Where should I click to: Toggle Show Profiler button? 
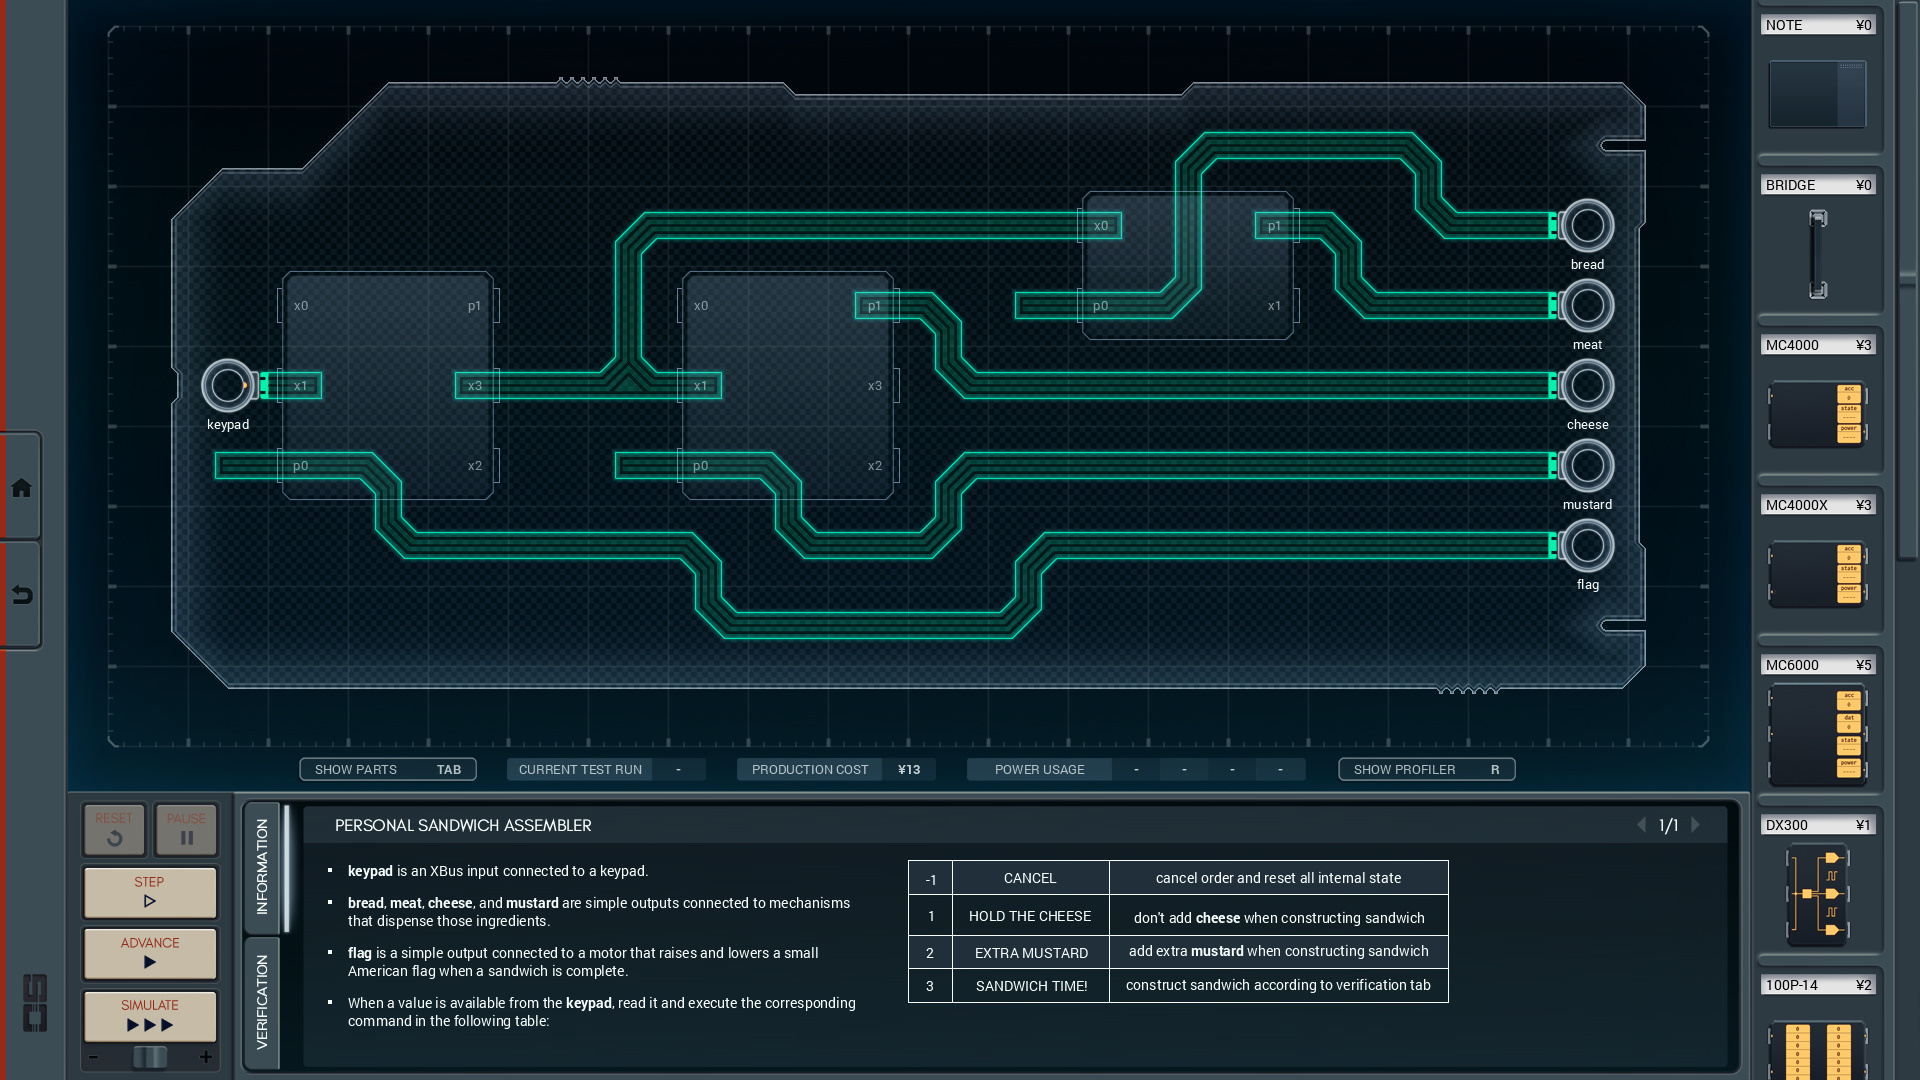pyautogui.click(x=1426, y=769)
